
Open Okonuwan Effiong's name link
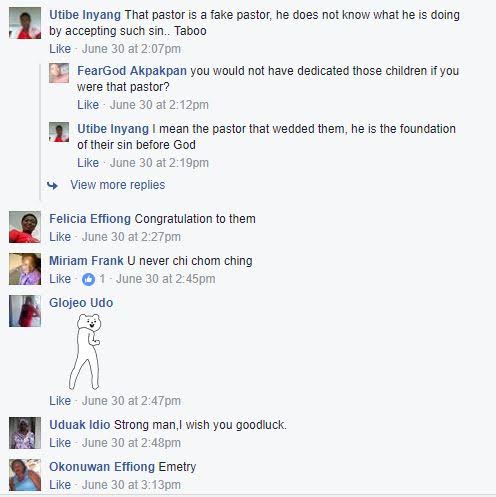point(102,467)
